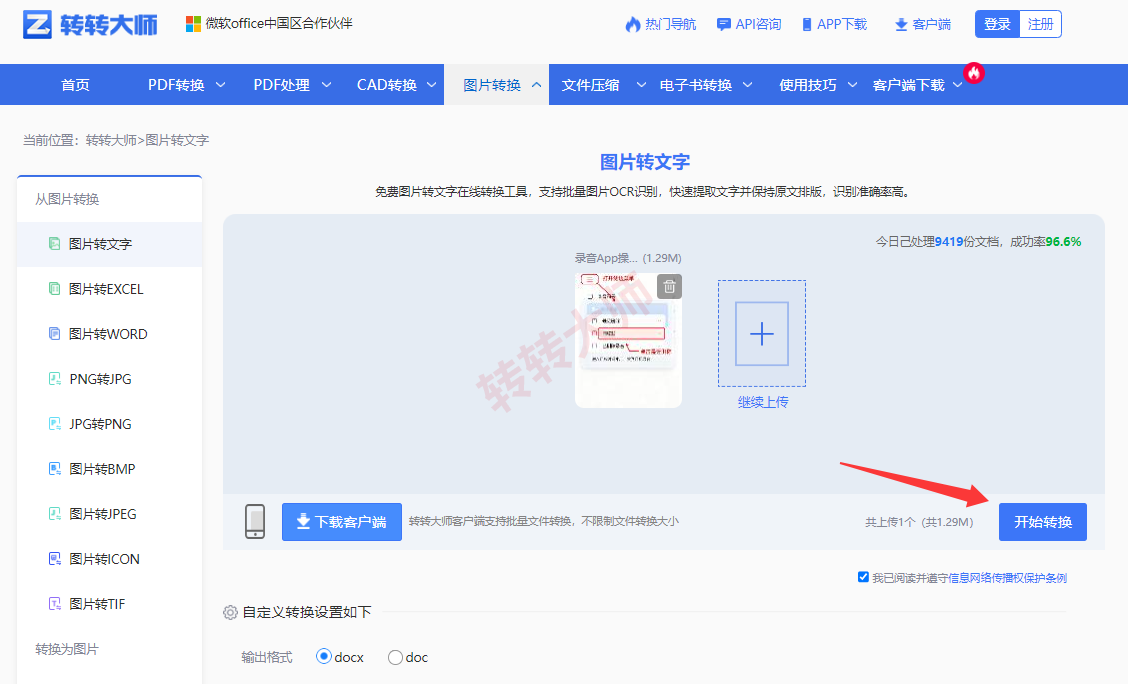Image resolution: width=1128 pixels, height=684 pixels.
Task: Click the Microsoft Office partner logo
Action: [193, 24]
